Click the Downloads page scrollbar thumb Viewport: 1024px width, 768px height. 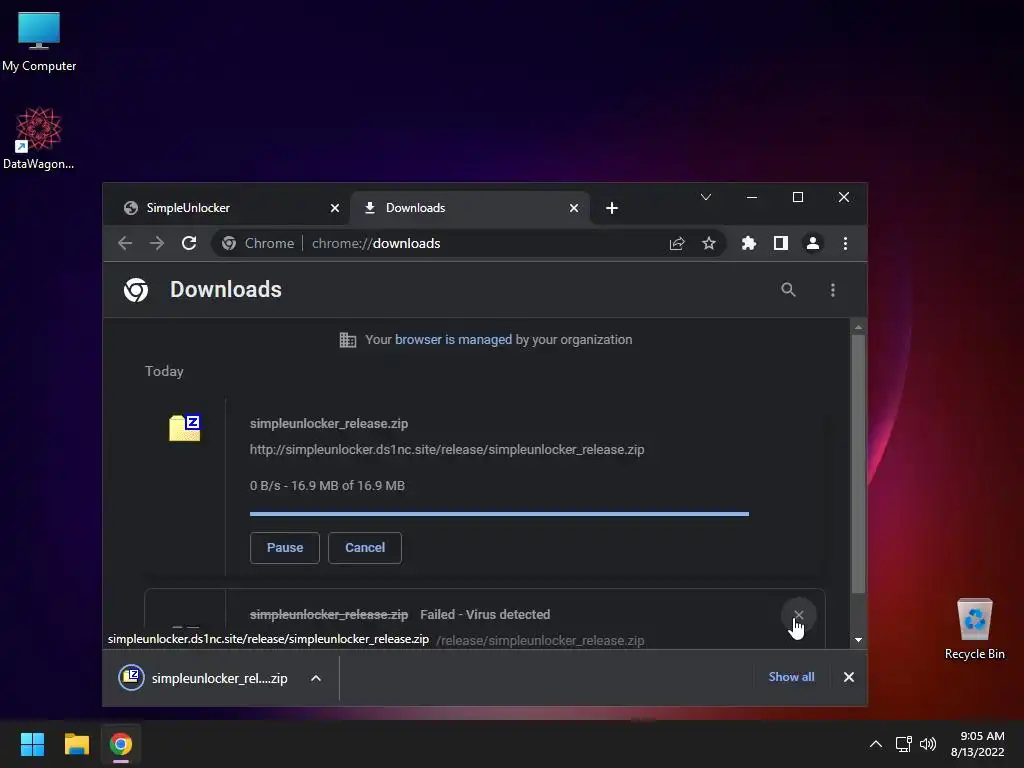(858, 464)
